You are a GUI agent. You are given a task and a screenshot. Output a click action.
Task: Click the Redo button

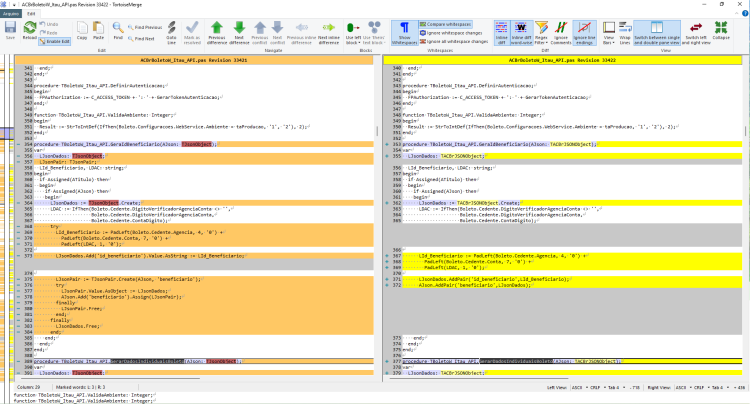pyautogui.click(x=49, y=33)
